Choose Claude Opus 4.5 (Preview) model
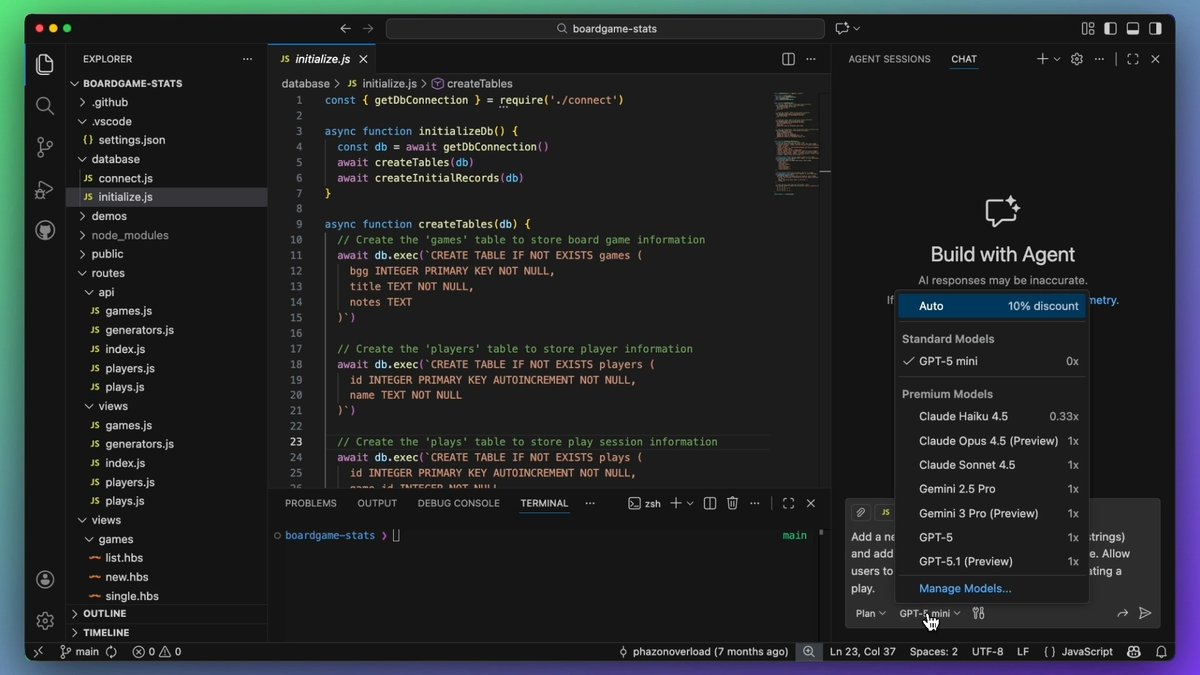This screenshot has height=675, width=1200. coord(991,441)
